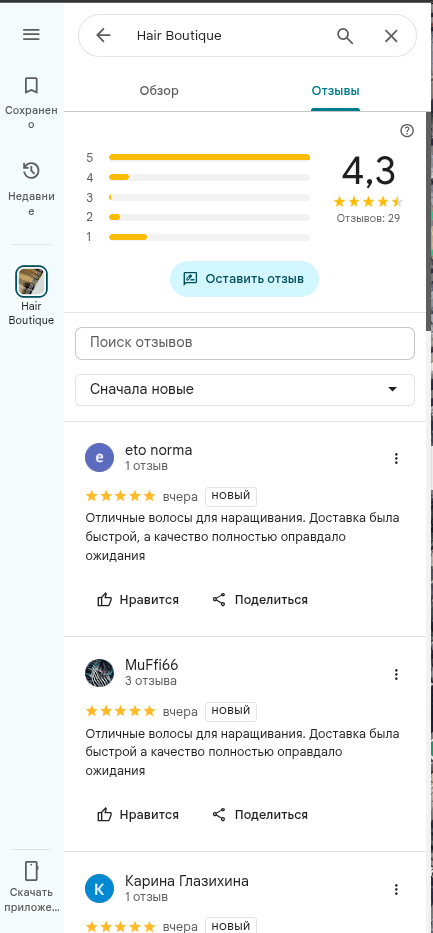Clear the Hair Boutique search query

click(391, 36)
